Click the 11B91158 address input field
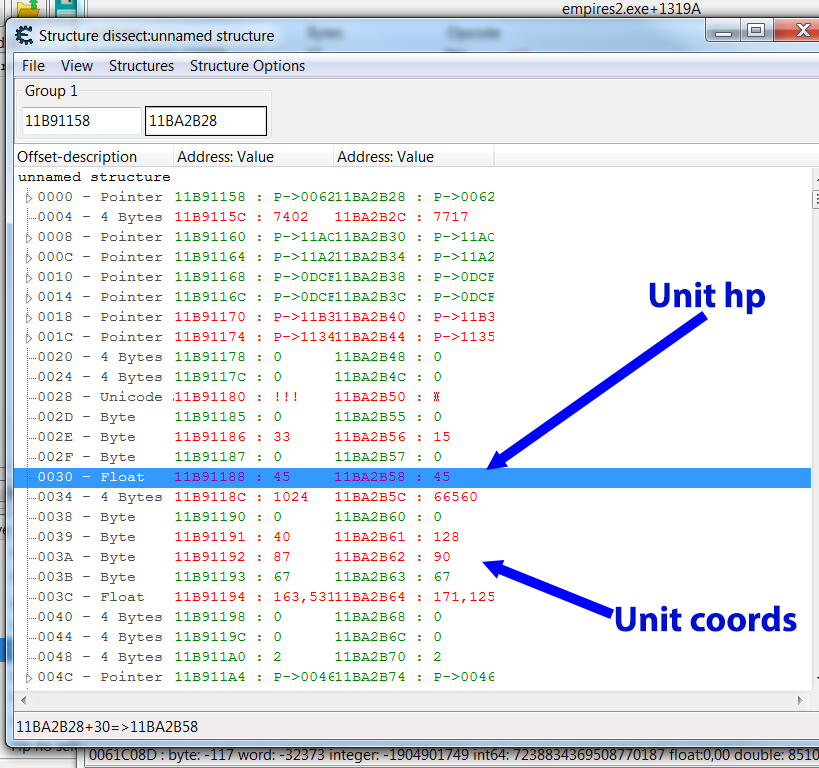 tap(82, 121)
